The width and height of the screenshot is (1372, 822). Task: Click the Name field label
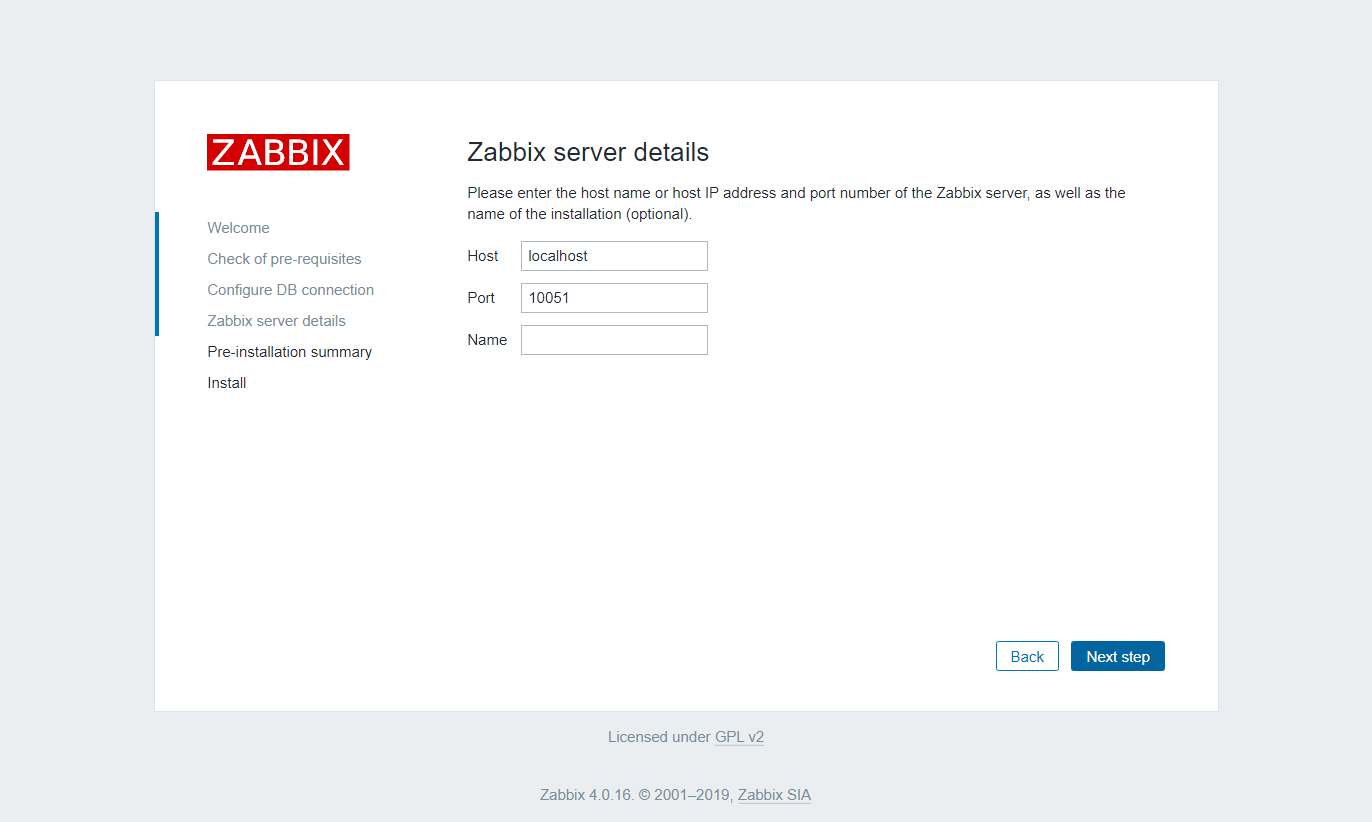(x=487, y=340)
